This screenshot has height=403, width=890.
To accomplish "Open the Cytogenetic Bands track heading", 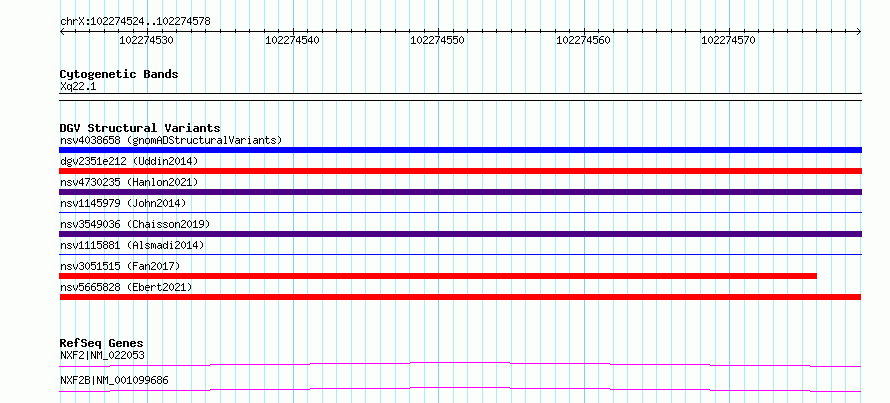I will 119,74.
